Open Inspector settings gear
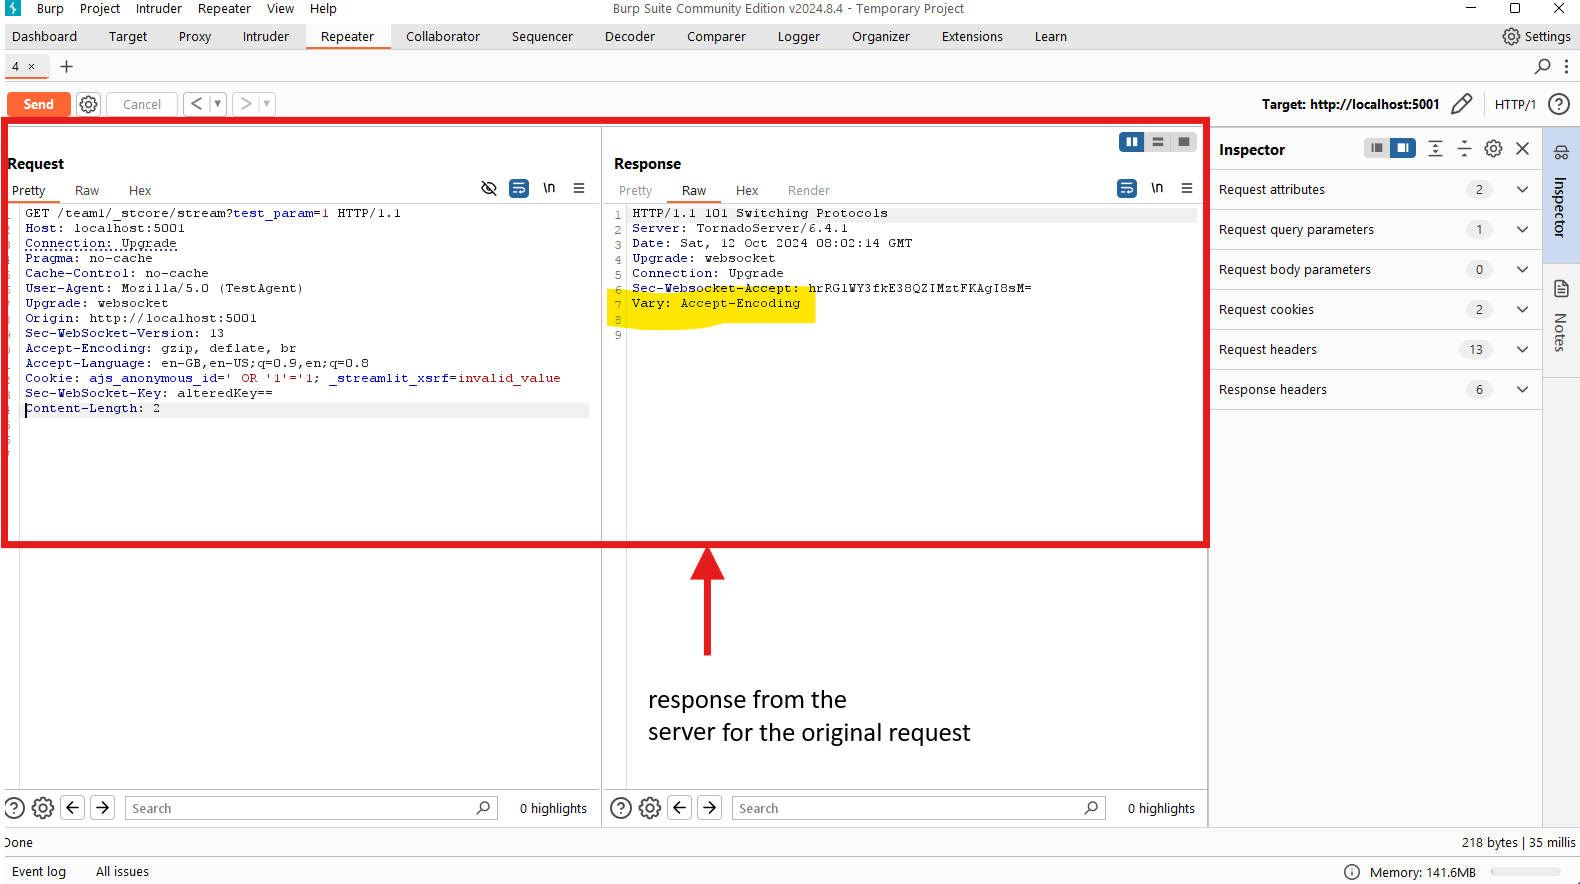The height and width of the screenshot is (884, 1580). click(x=1493, y=148)
